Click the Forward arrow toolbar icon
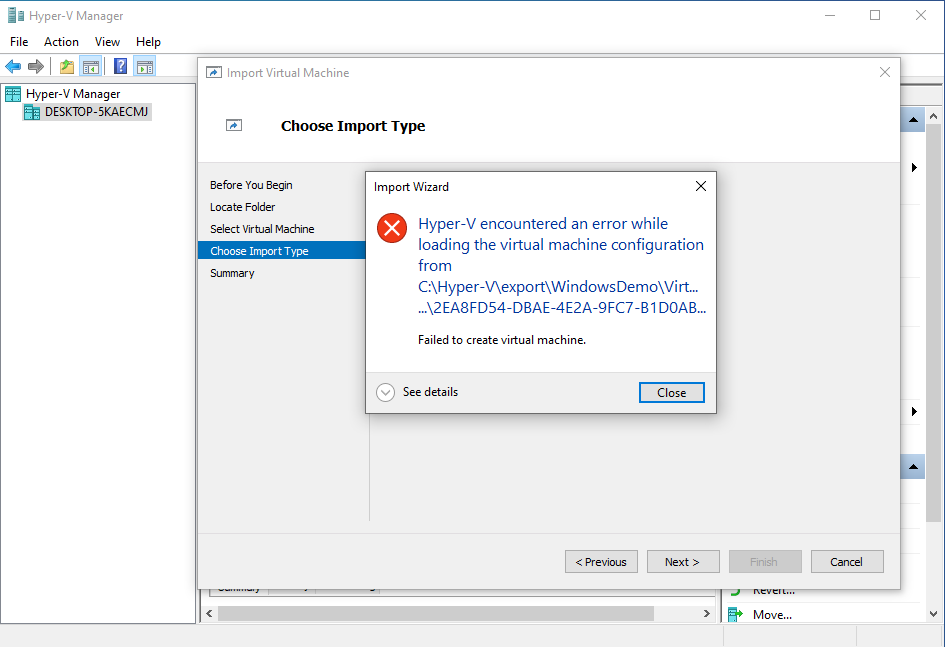Screen dimensions: 945x647 pos(36,66)
